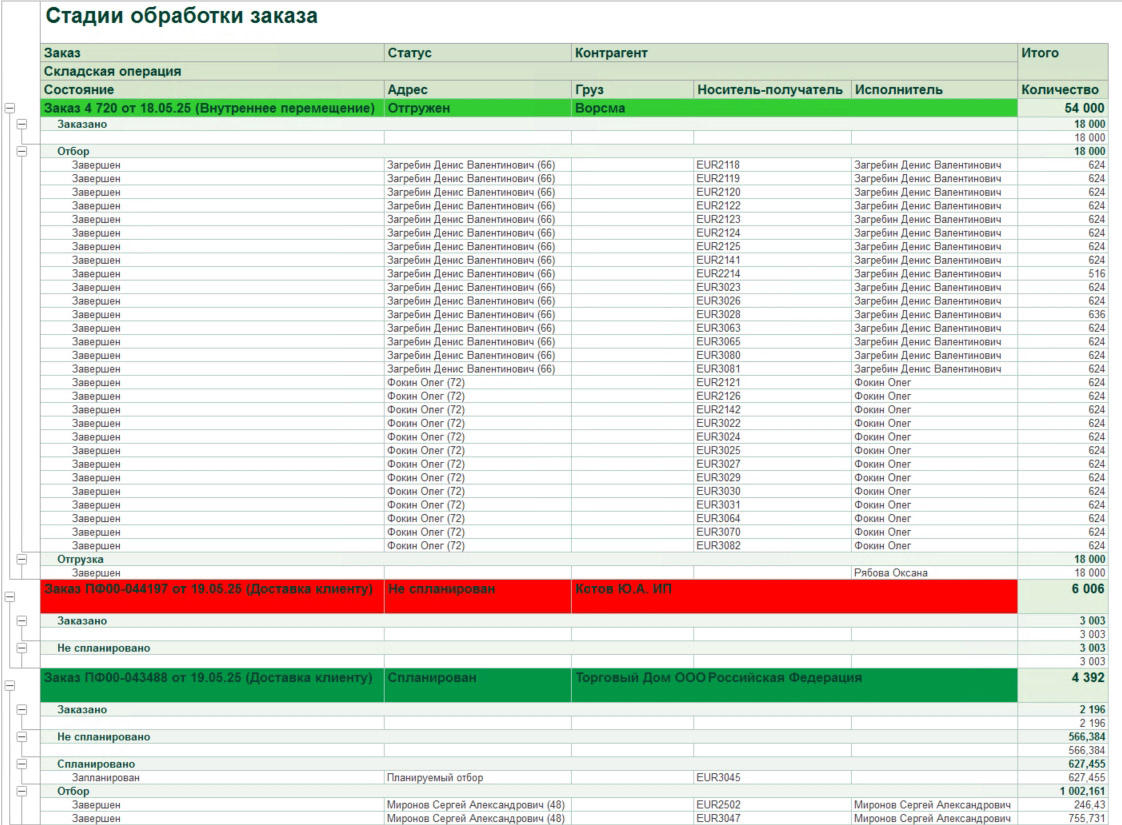The height and width of the screenshot is (825, 1122).
Task: Select carrier cell EUR3082
Action: [x=773, y=545]
